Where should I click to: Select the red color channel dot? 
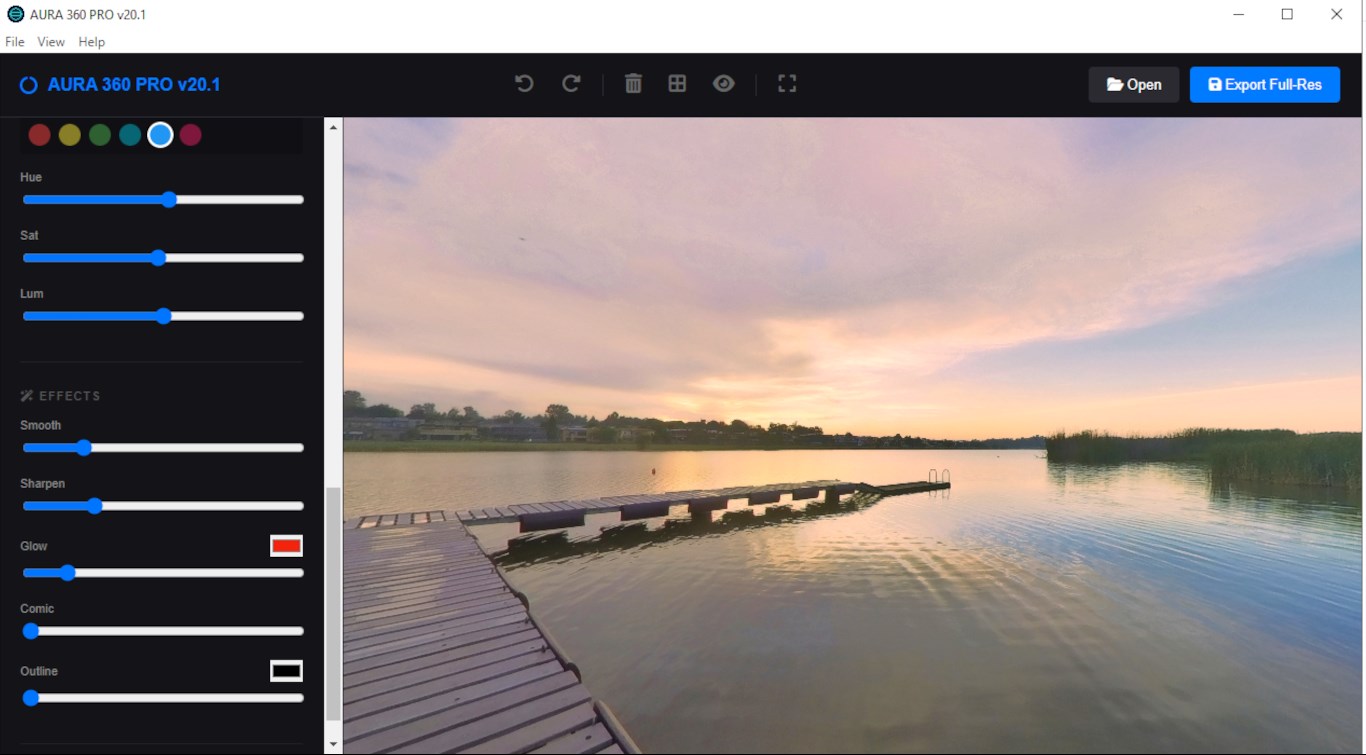40,135
